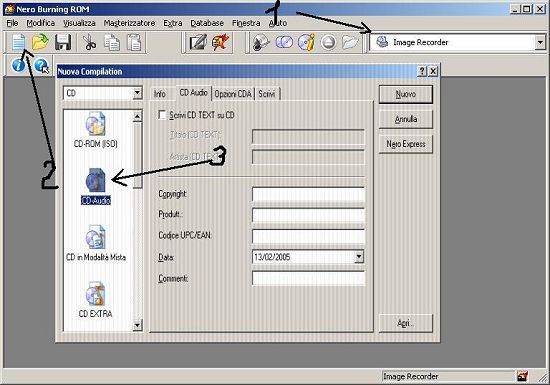Click the Help question mark pointer icon

pyautogui.click(x=41, y=66)
